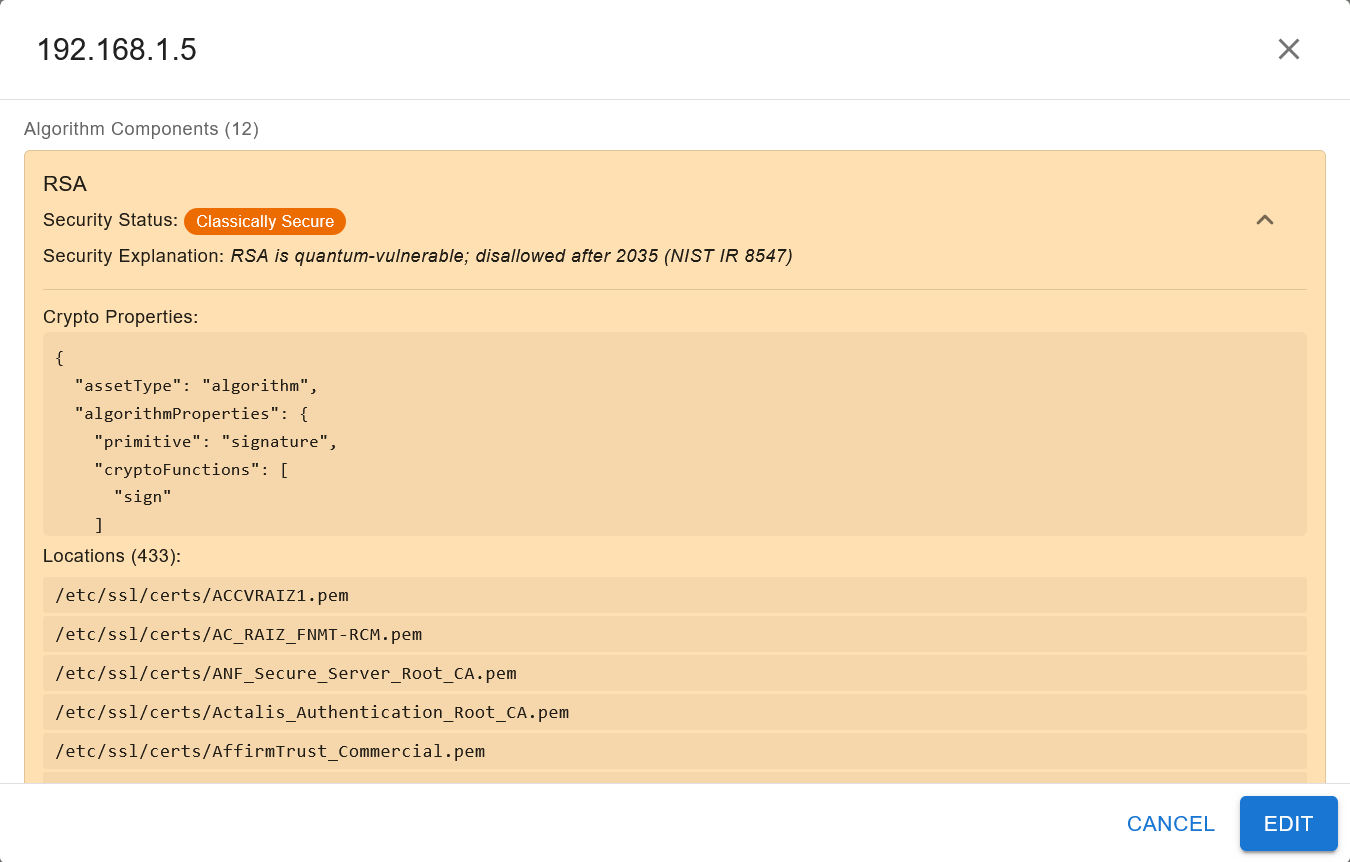Image resolution: width=1350 pixels, height=862 pixels.
Task: Select the AC_RAIZ_FNMT-RCM.pem location row
Action: point(238,634)
